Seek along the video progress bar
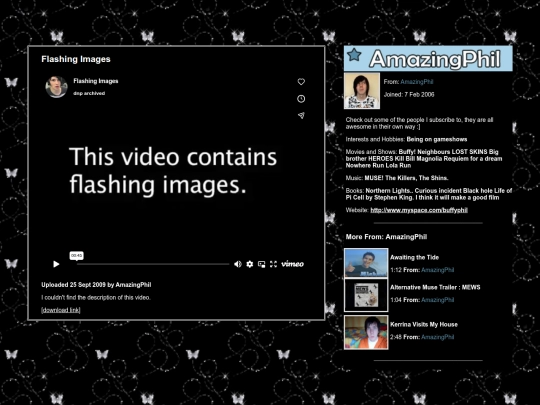The height and width of the screenshot is (405, 540). coord(153,264)
